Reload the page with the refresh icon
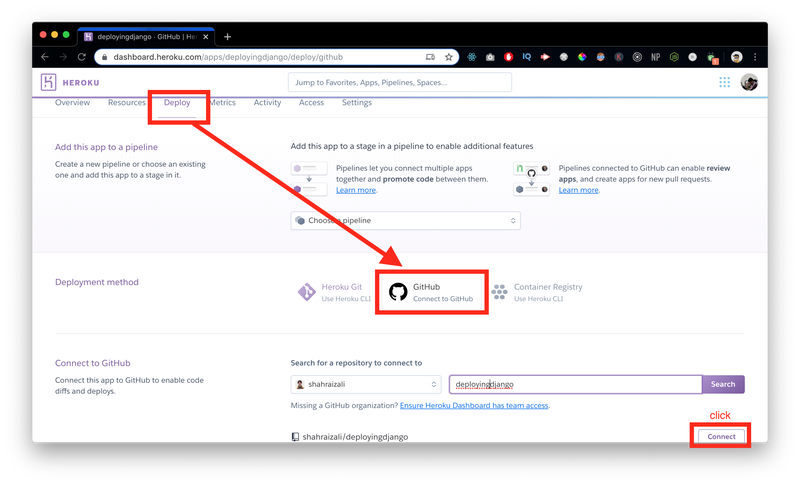The width and height of the screenshot is (800, 485). pos(82,57)
